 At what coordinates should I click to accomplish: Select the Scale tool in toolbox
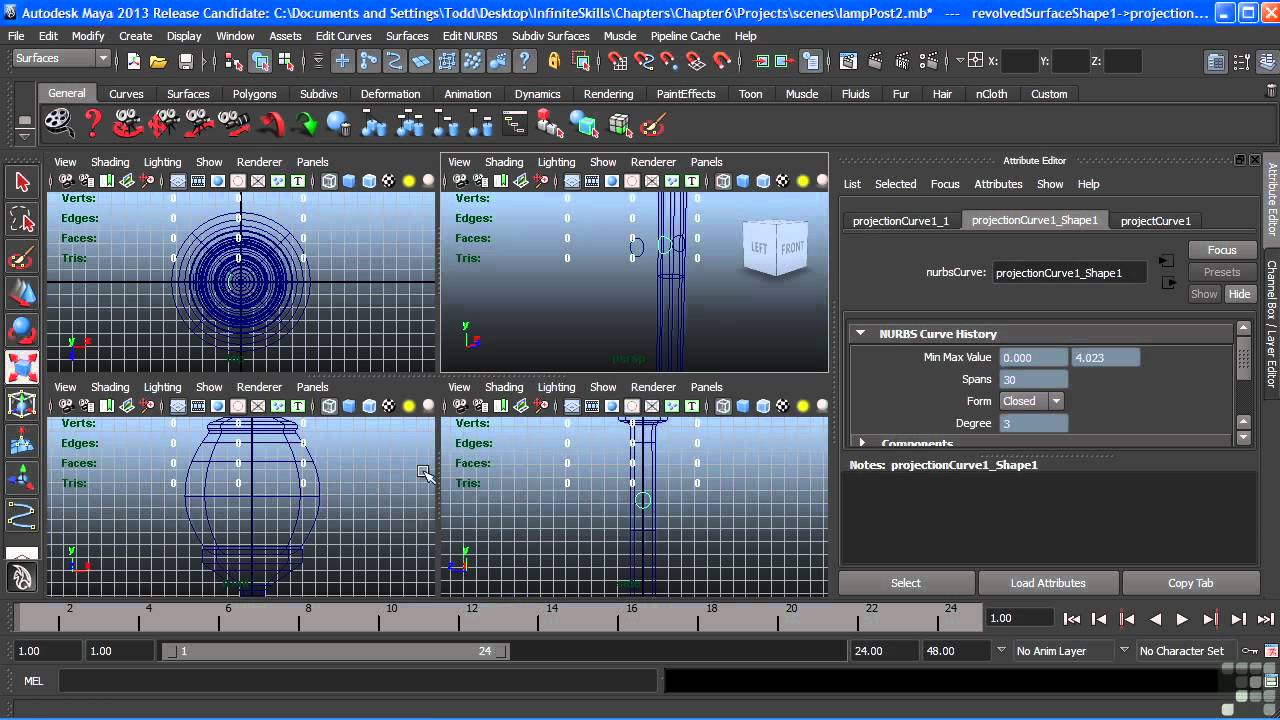[22, 367]
